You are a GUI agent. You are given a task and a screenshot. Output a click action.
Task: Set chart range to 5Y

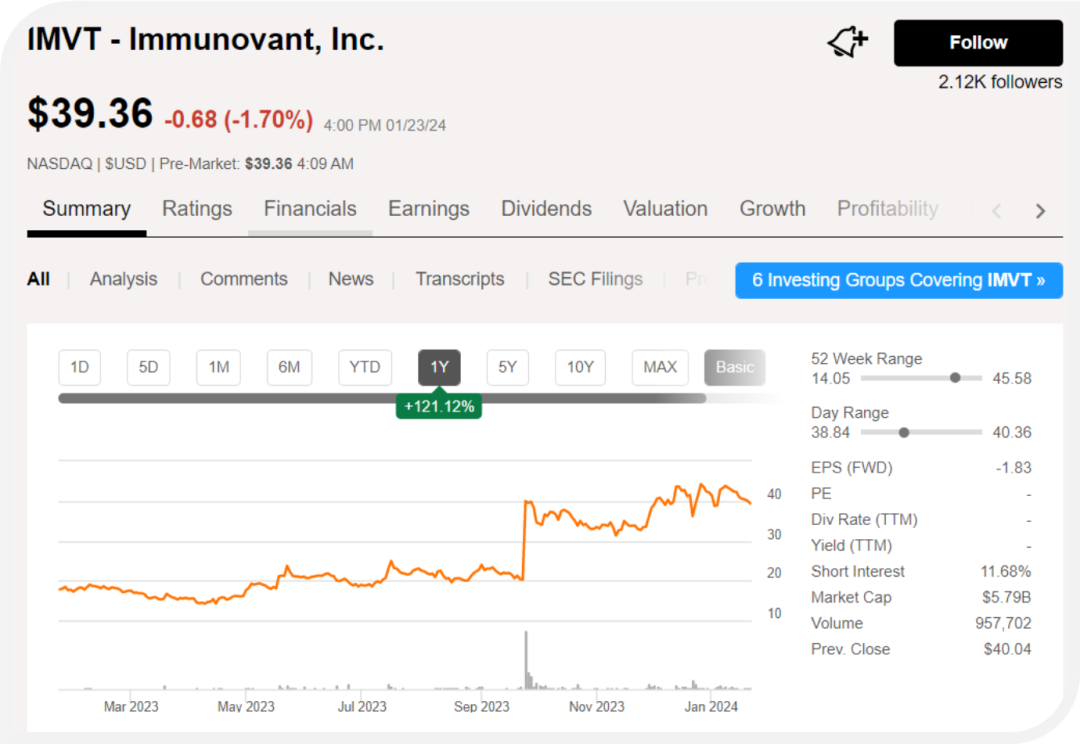pos(508,367)
